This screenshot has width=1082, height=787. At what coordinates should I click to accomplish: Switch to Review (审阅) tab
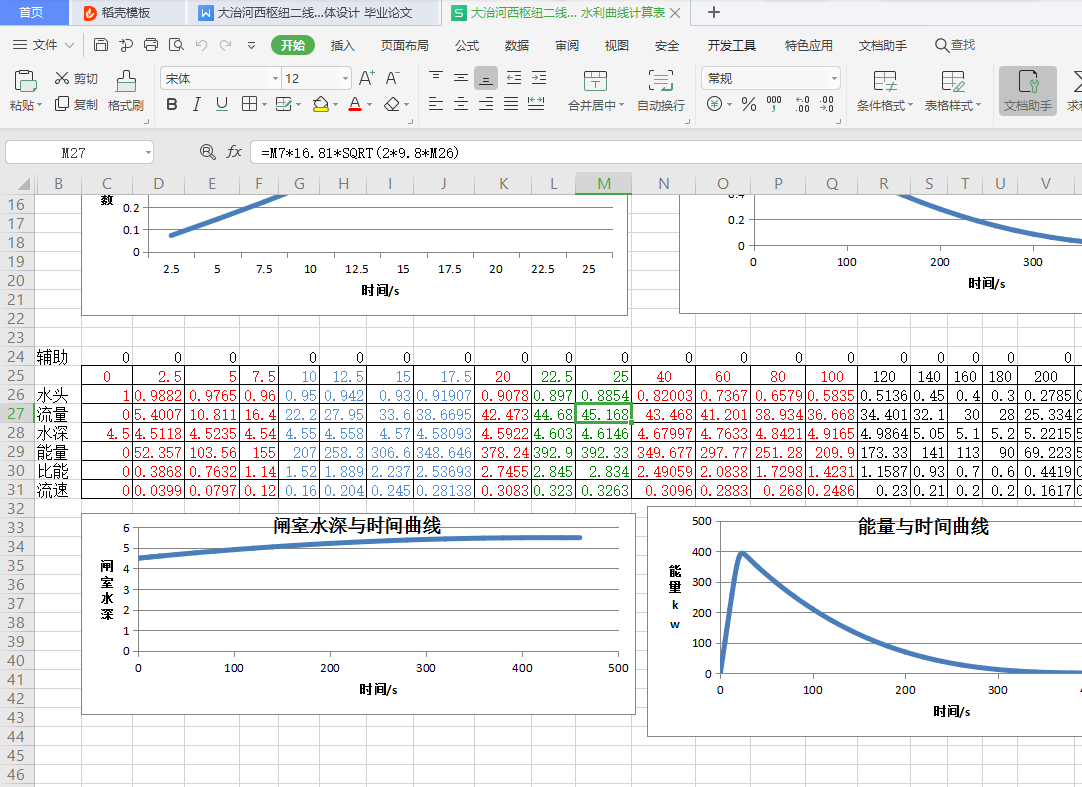click(x=567, y=46)
